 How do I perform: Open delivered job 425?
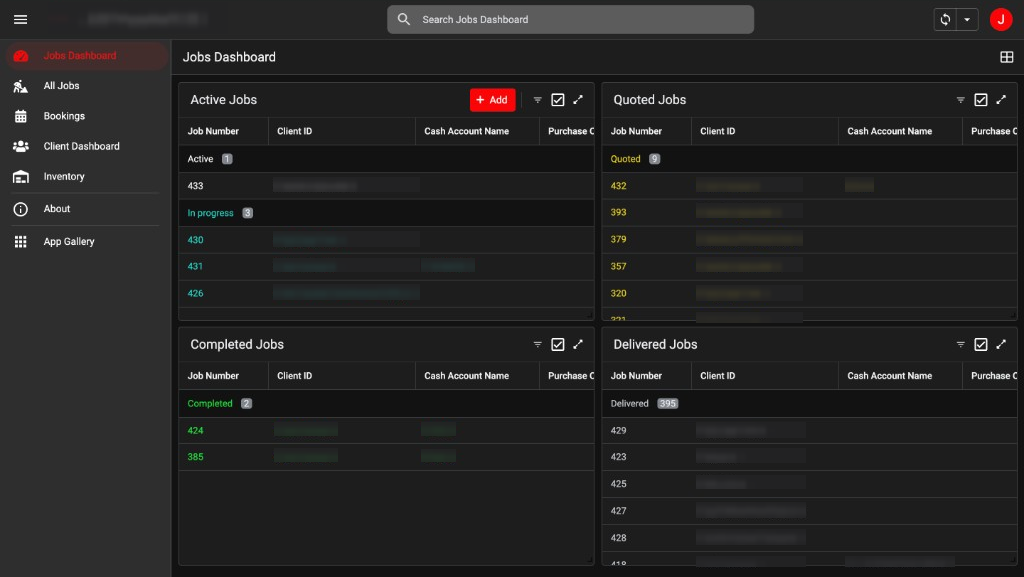coord(809,484)
